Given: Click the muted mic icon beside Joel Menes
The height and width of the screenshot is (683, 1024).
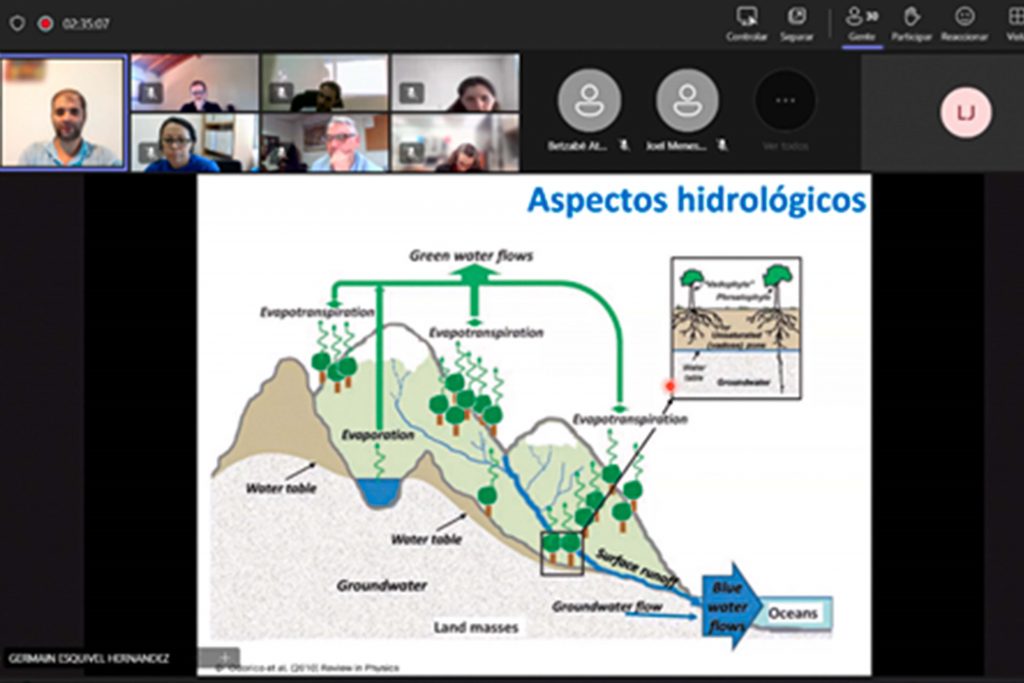Looking at the screenshot, I should [722, 146].
